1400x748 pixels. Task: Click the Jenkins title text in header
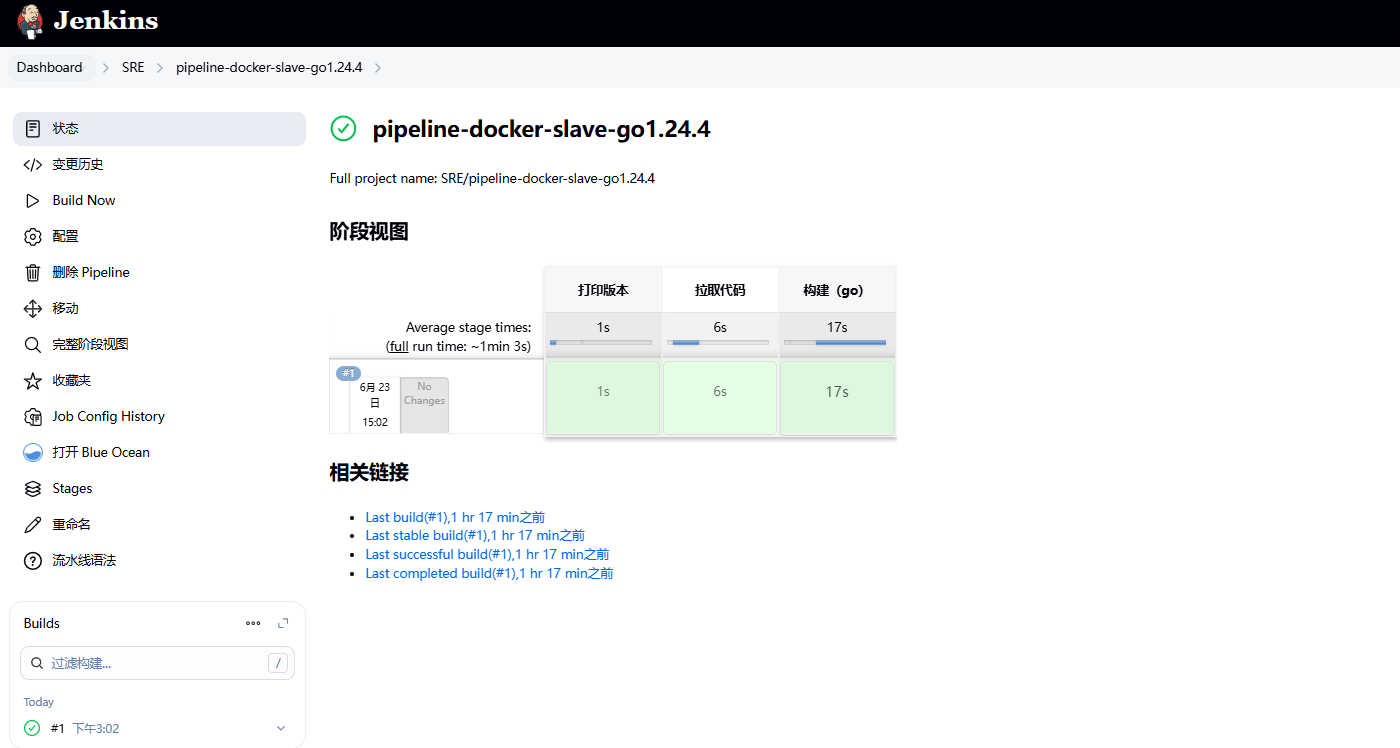pos(106,21)
